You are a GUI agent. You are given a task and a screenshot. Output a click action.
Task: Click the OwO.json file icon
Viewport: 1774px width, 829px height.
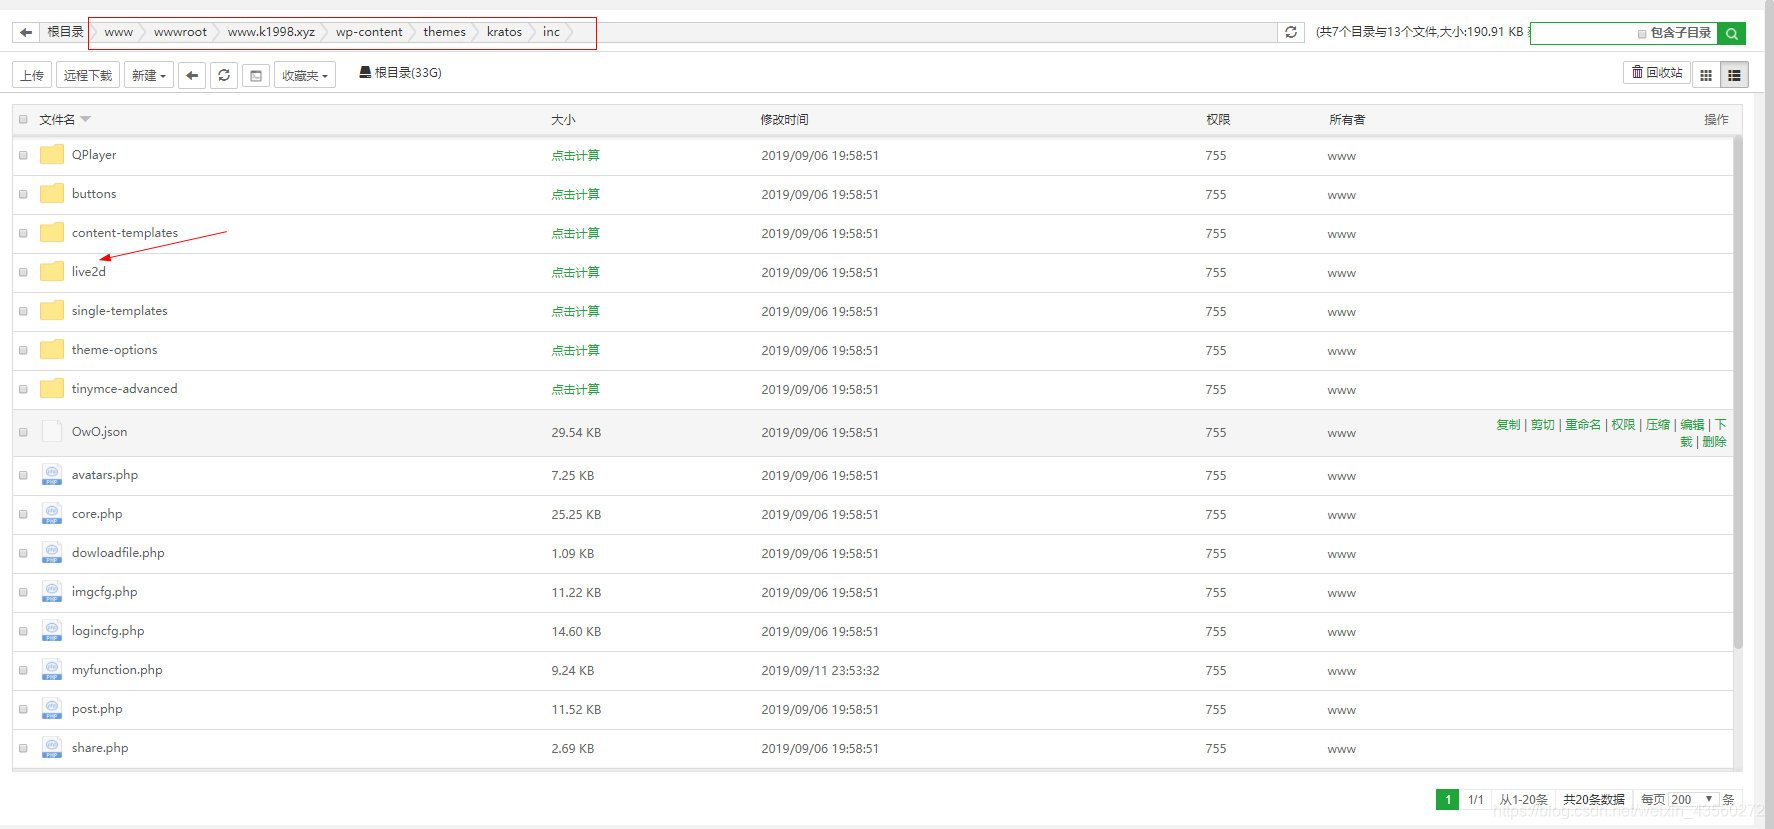[52, 432]
